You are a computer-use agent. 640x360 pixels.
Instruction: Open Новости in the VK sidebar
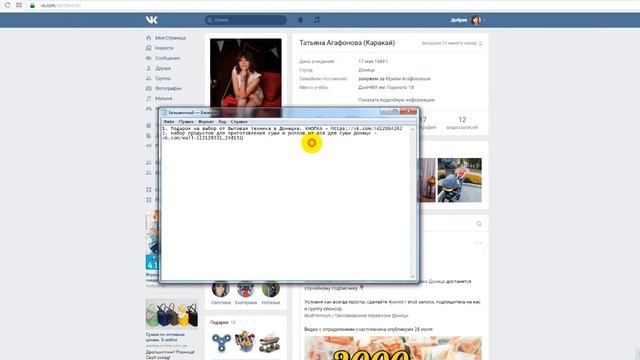164,48
